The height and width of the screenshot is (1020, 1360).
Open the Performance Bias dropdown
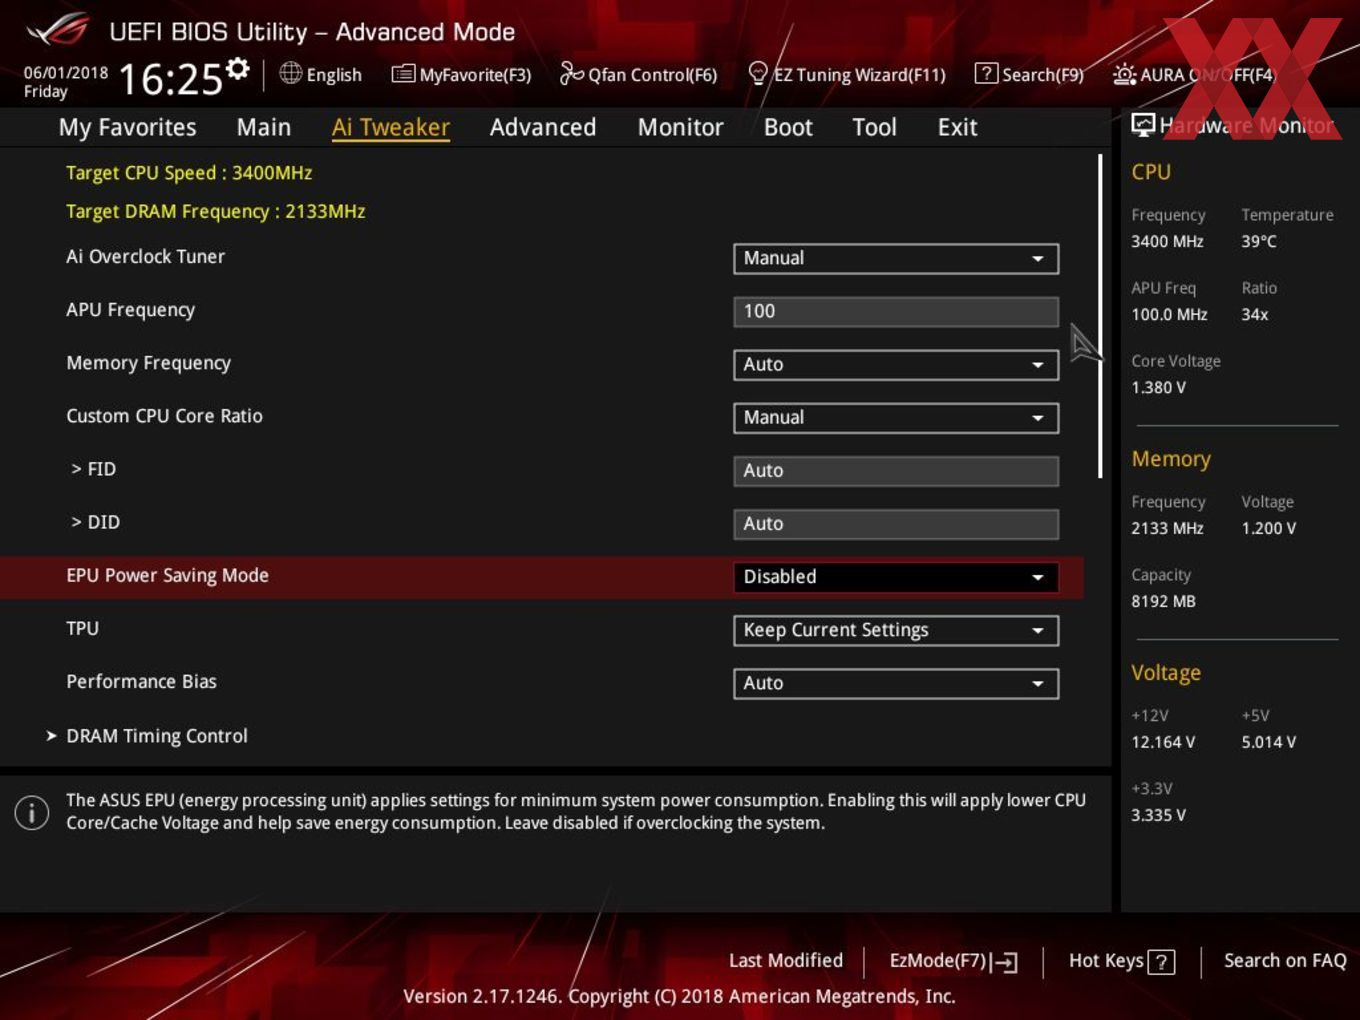896,683
